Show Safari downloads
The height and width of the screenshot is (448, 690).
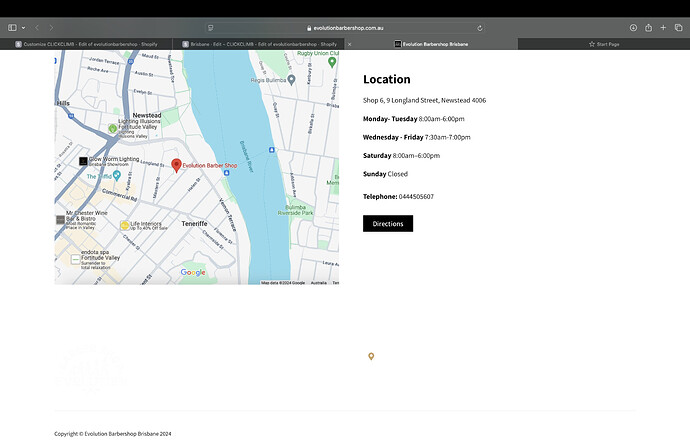click(633, 28)
